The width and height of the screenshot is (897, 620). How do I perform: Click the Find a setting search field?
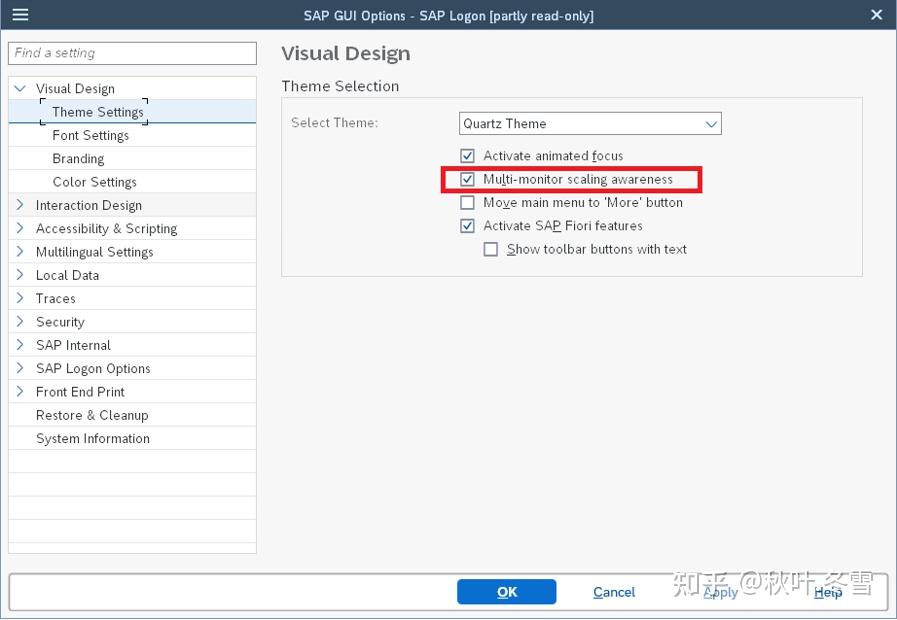(x=131, y=52)
